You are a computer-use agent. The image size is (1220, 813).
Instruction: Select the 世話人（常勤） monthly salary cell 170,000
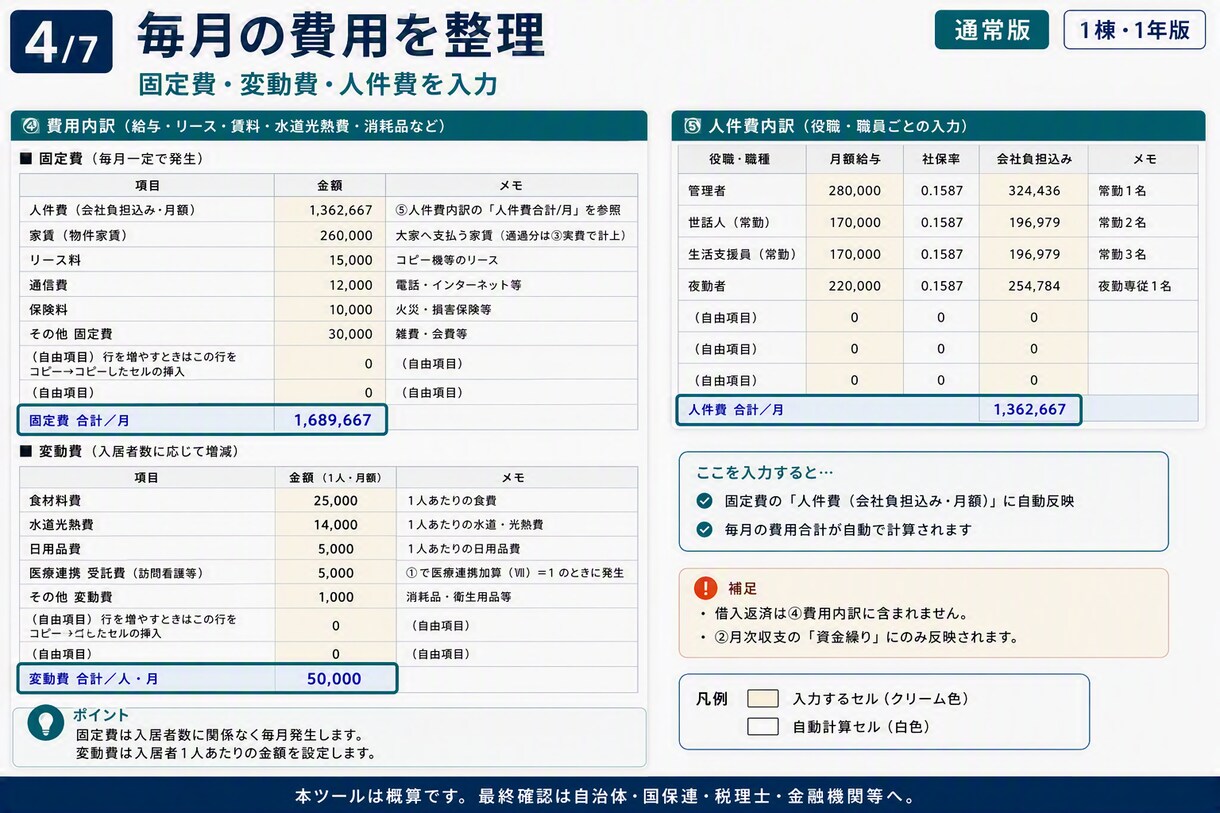[x=855, y=222]
